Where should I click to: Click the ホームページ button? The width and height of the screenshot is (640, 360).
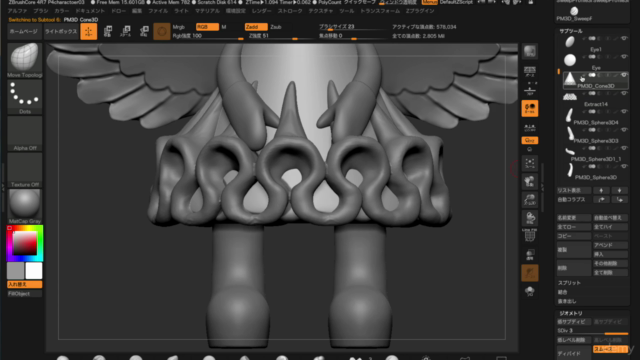(x=24, y=31)
